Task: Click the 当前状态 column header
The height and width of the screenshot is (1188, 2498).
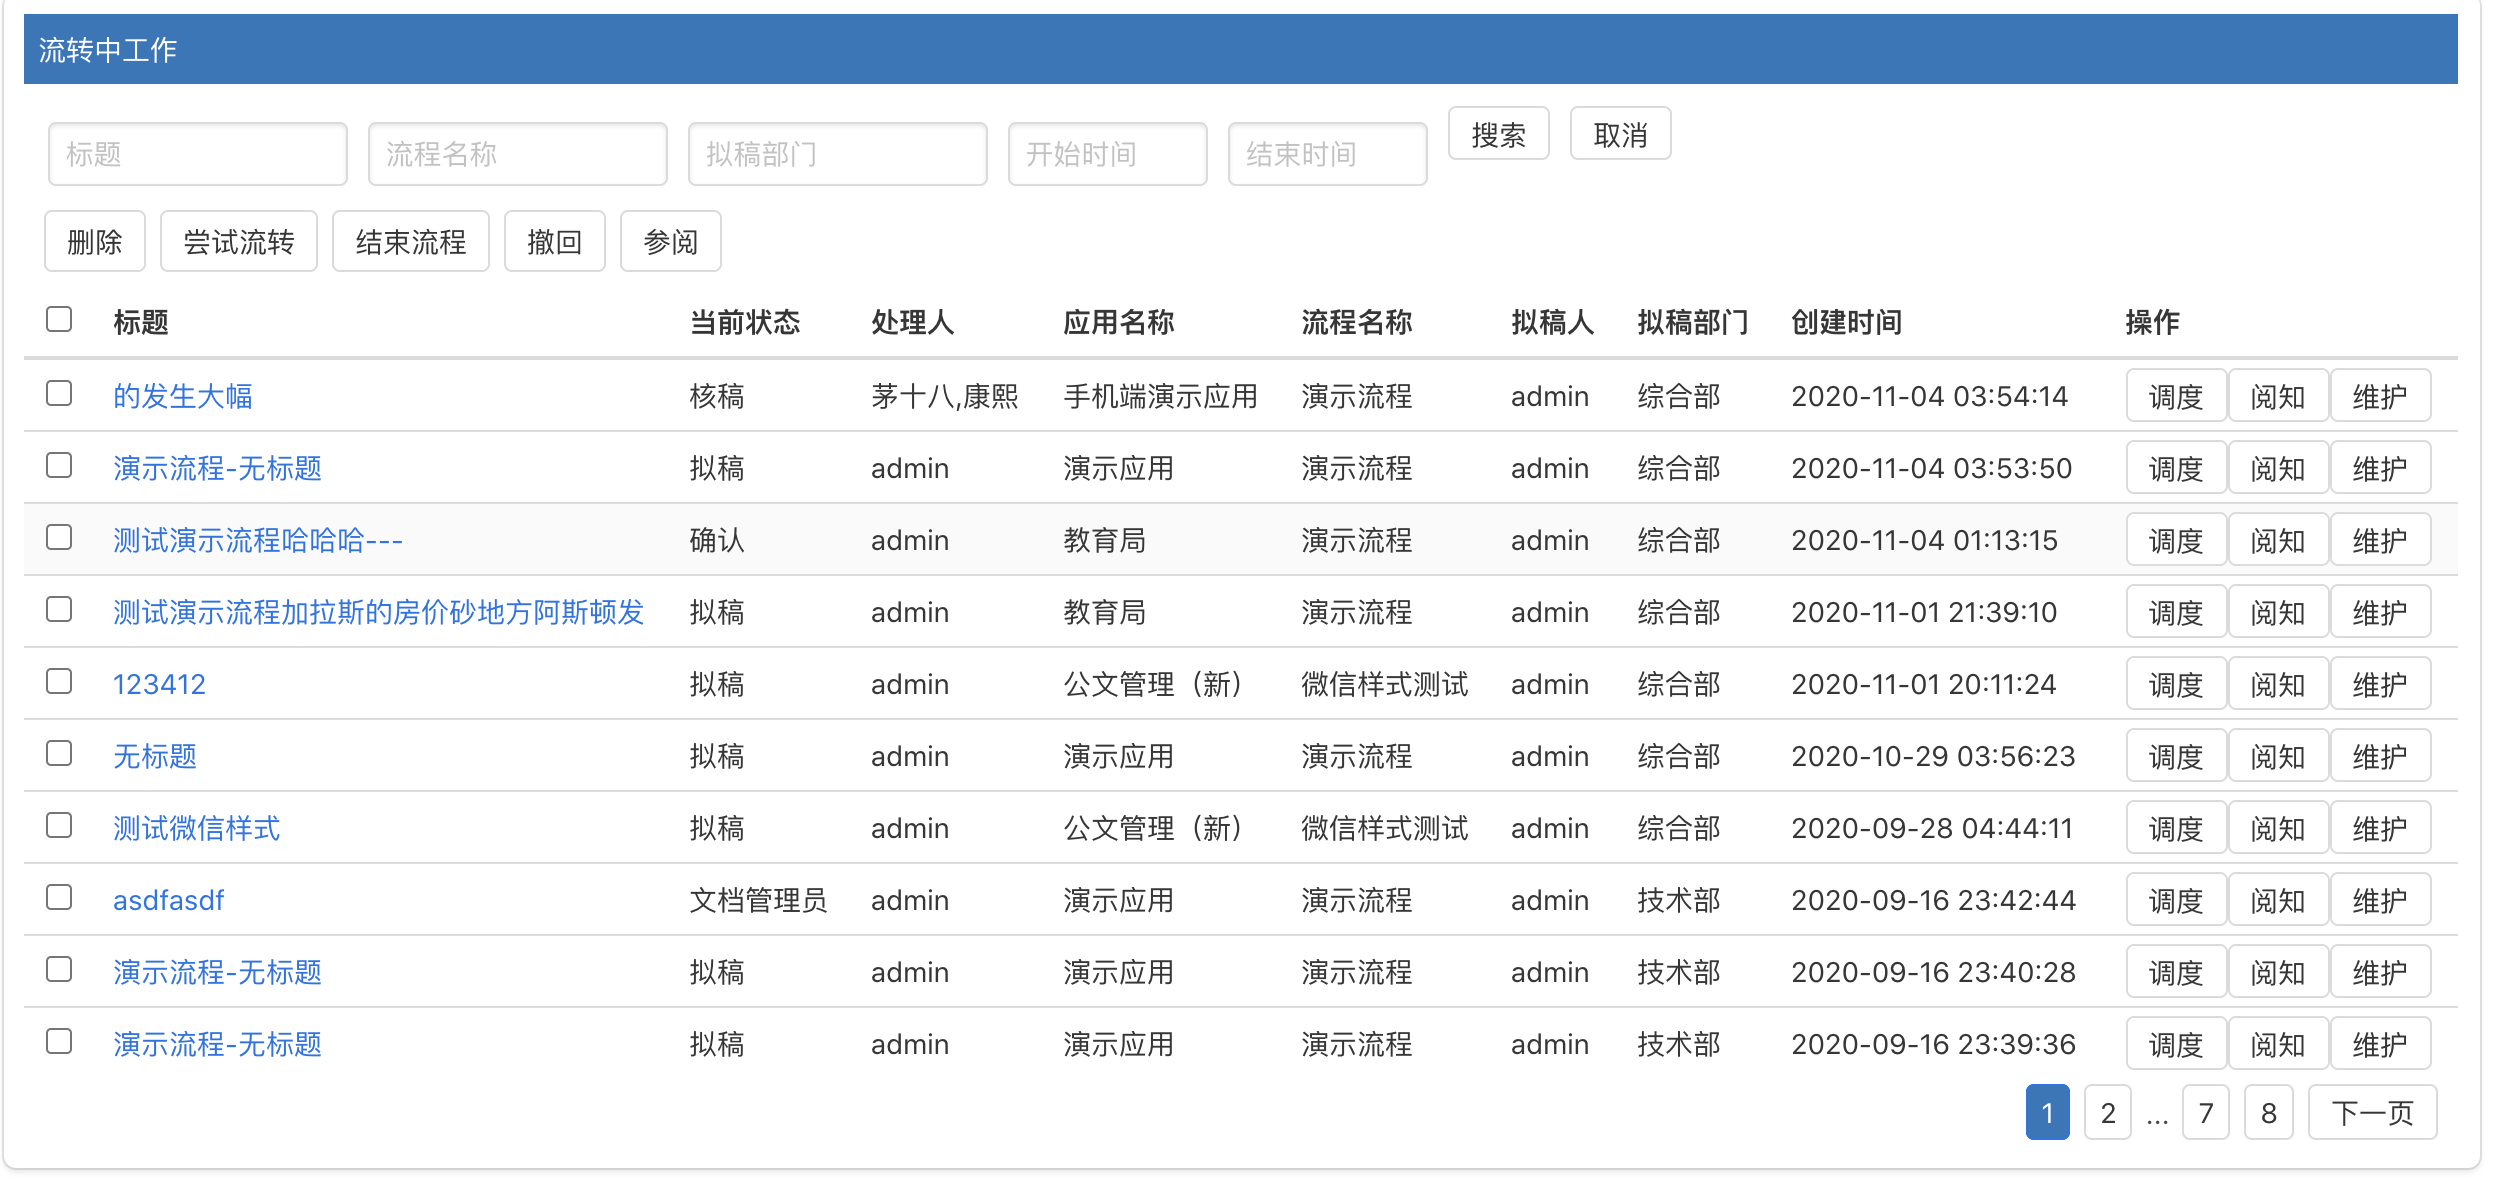Action: tap(745, 322)
